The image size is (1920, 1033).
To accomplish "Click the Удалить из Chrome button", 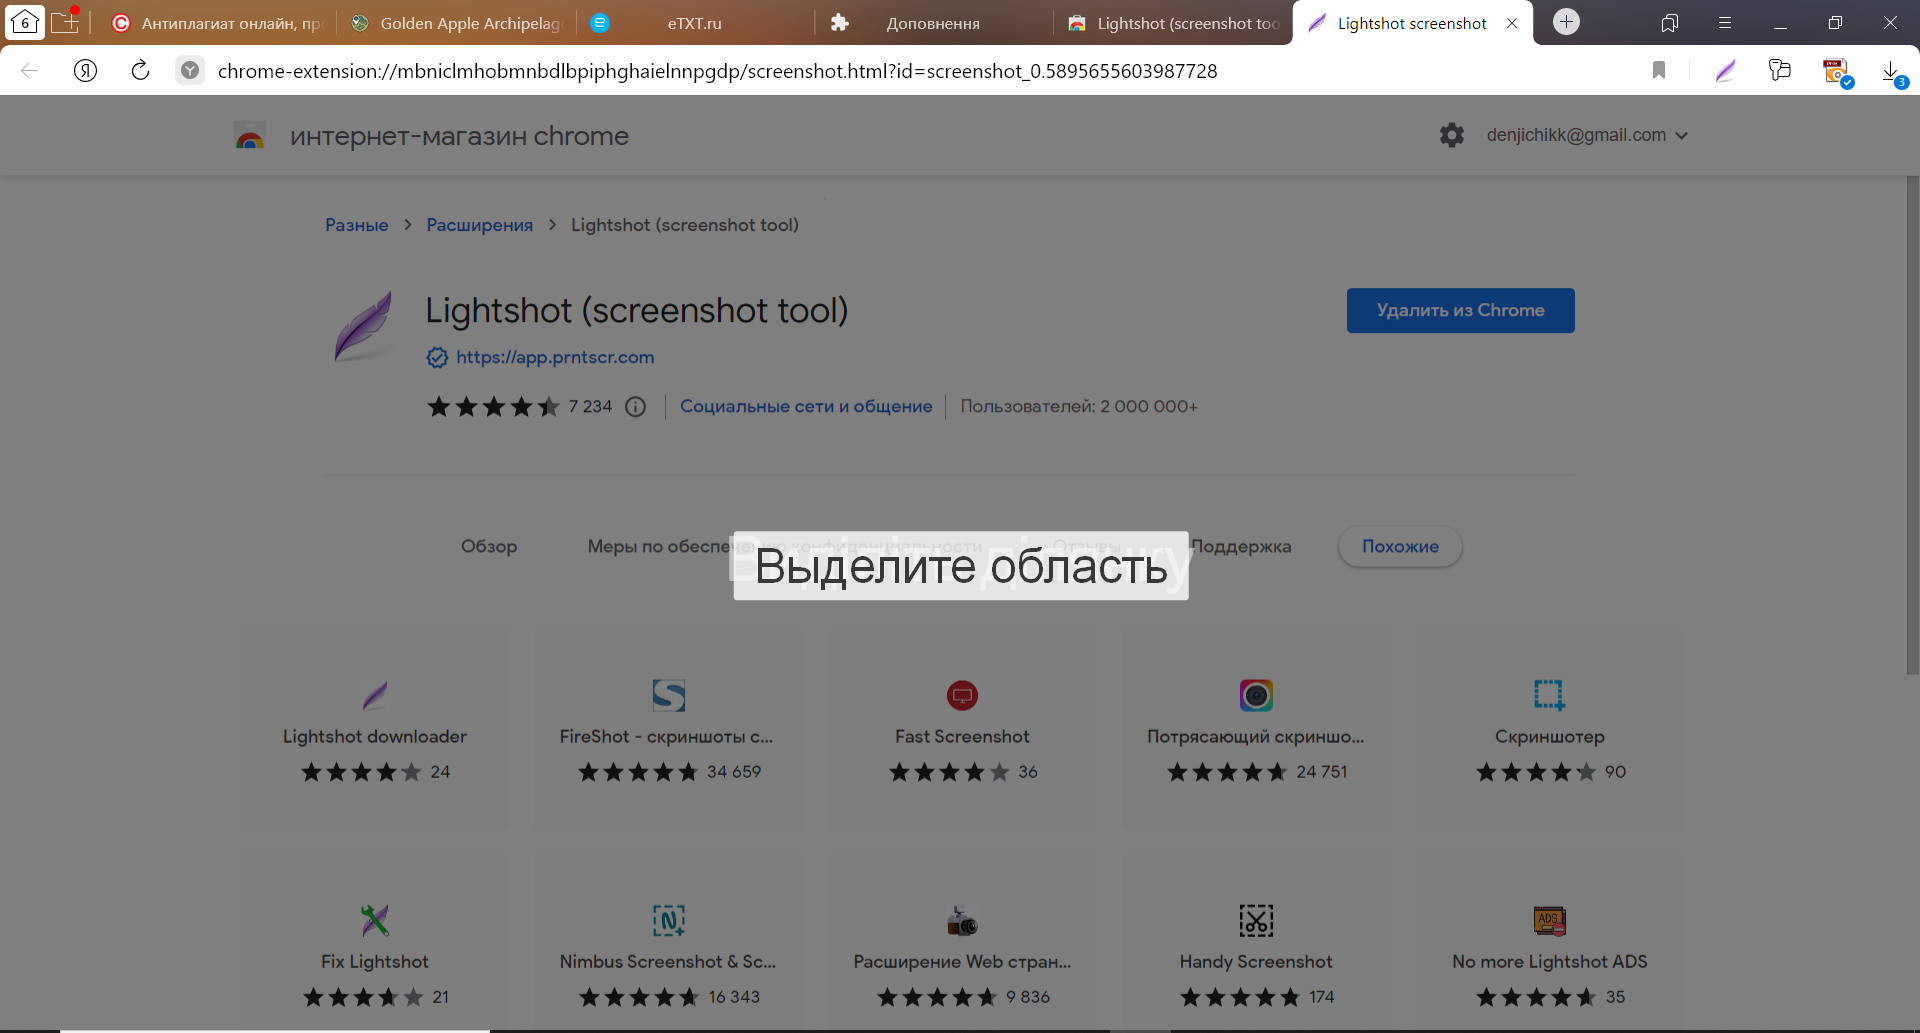I will click(x=1460, y=311).
